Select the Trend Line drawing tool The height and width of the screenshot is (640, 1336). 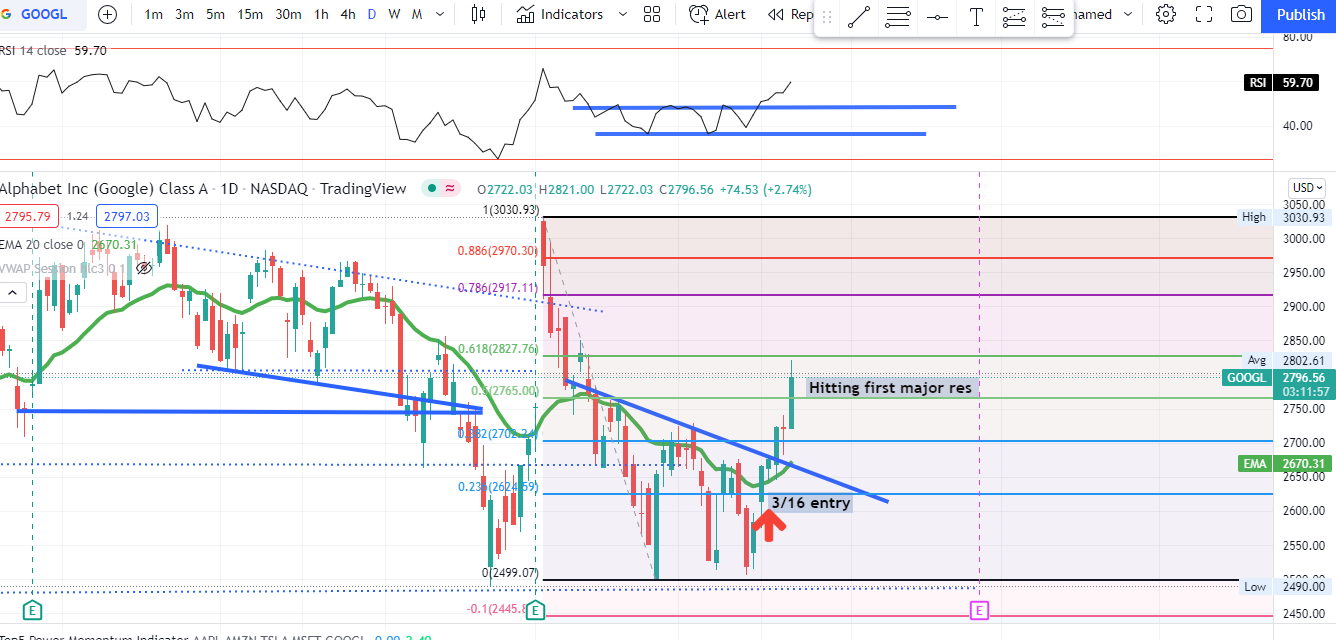point(858,16)
